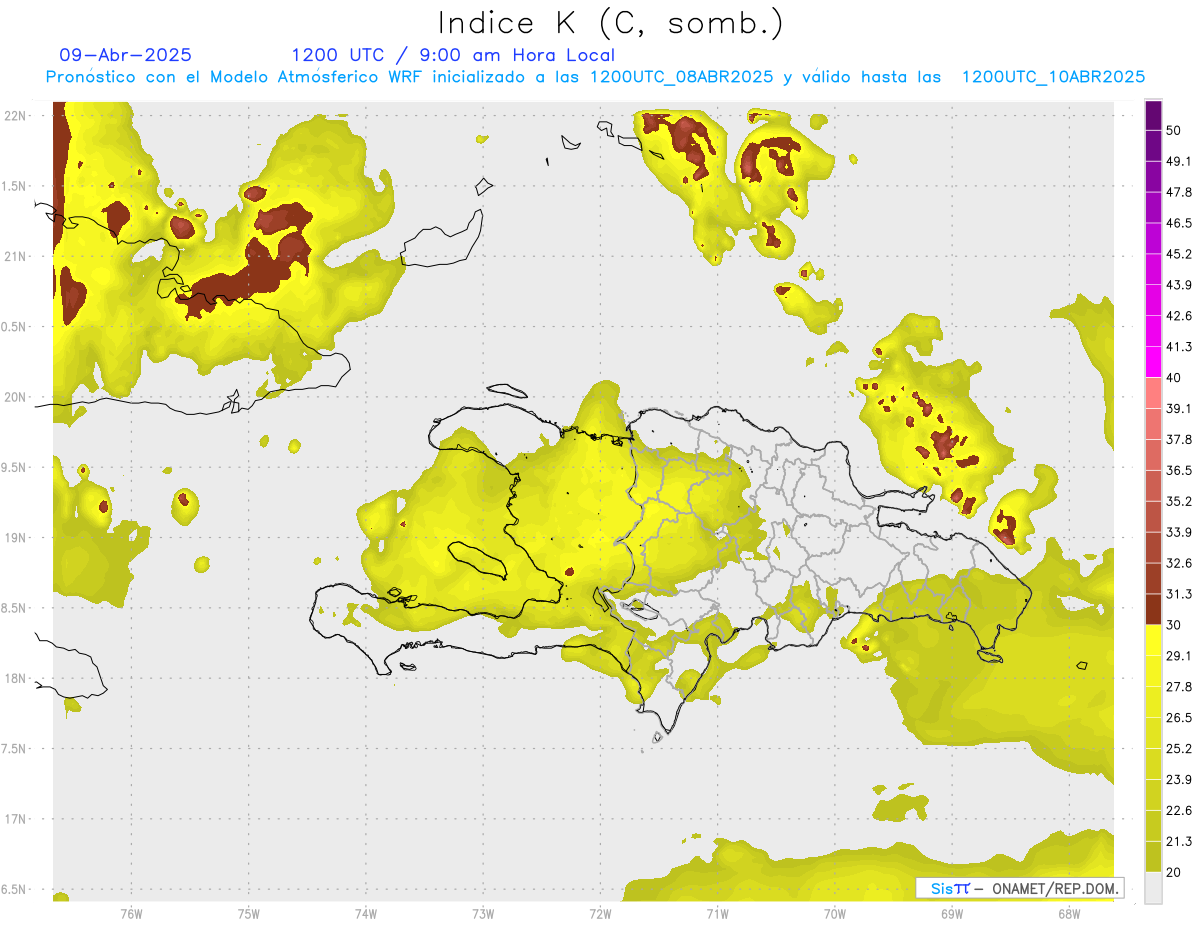Click the salmon swatch between 39.1 and 40
Screen dimensions: 1200x927
[1153, 394]
